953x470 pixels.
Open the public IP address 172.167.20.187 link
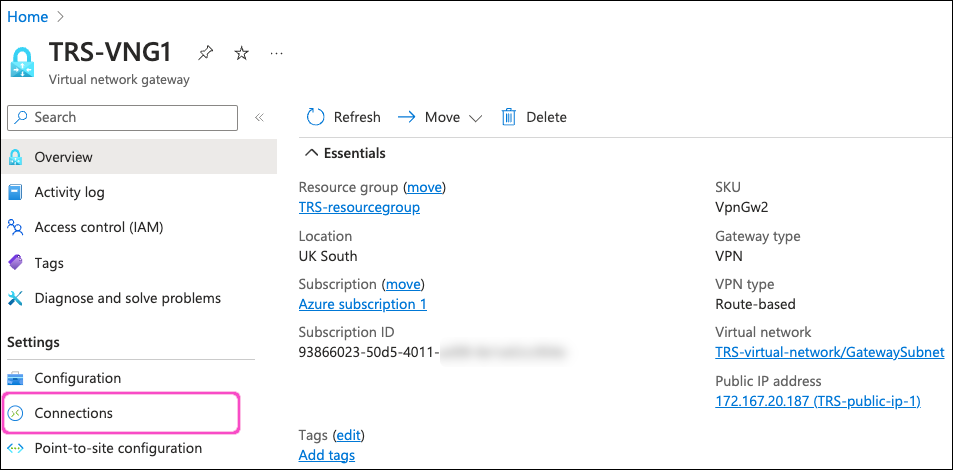coord(817,401)
